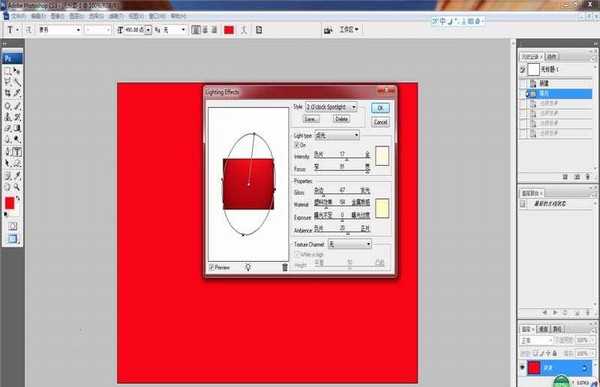This screenshot has height=387, width=600.
Task: Click Cancel in Lighting Effects dialog
Action: point(380,122)
